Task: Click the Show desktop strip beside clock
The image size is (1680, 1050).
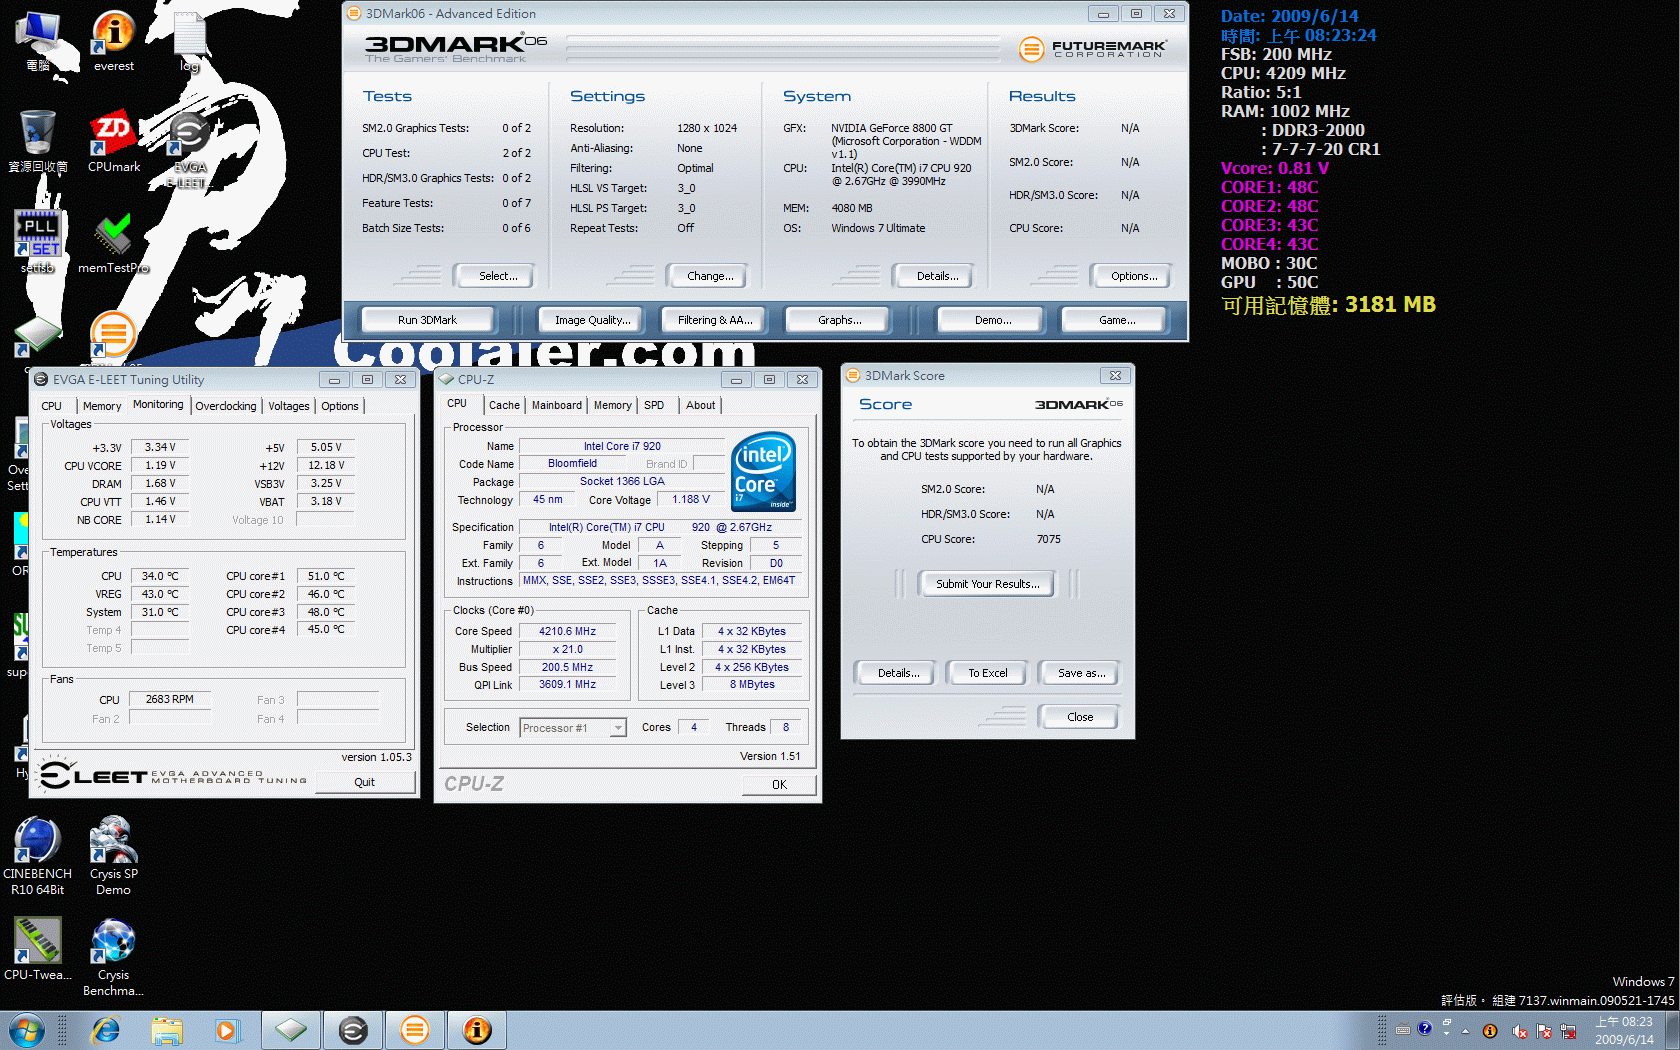Action: tap(1671, 1030)
